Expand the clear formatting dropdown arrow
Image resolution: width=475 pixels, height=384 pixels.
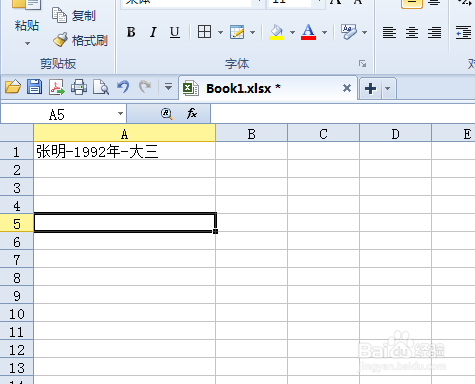(364, 32)
